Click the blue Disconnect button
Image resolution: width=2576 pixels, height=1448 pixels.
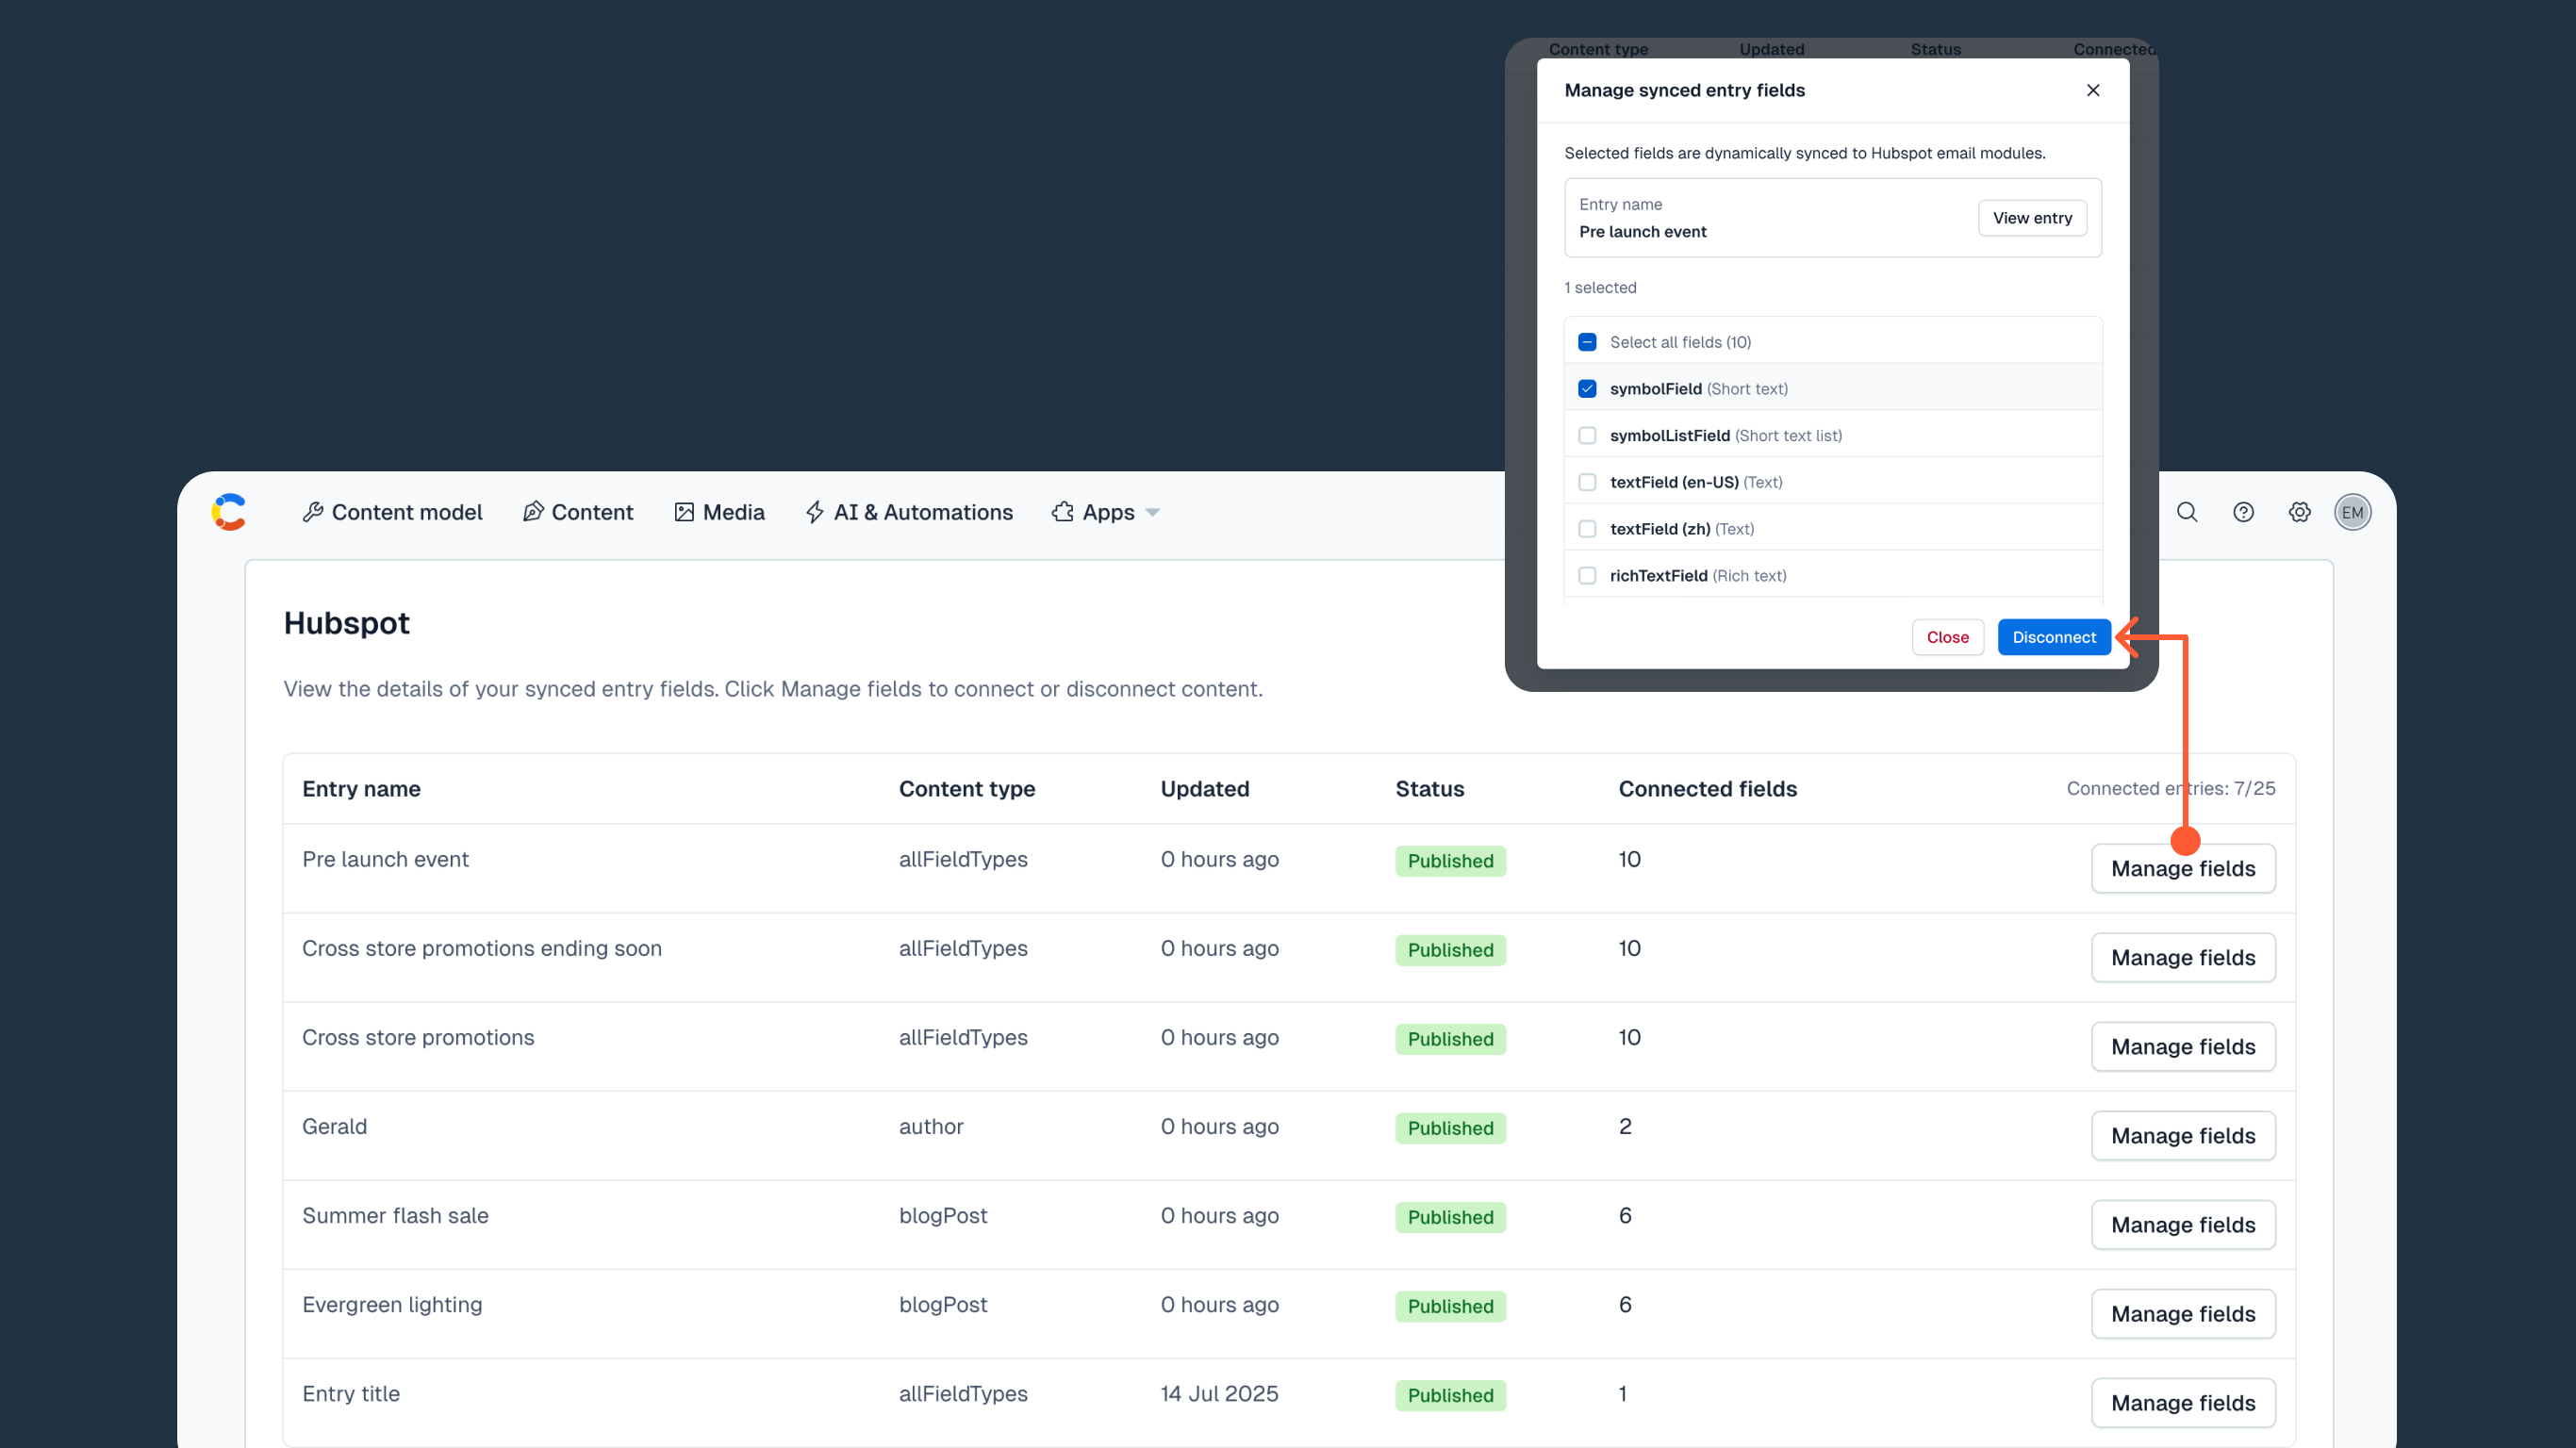pyautogui.click(x=2054, y=637)
